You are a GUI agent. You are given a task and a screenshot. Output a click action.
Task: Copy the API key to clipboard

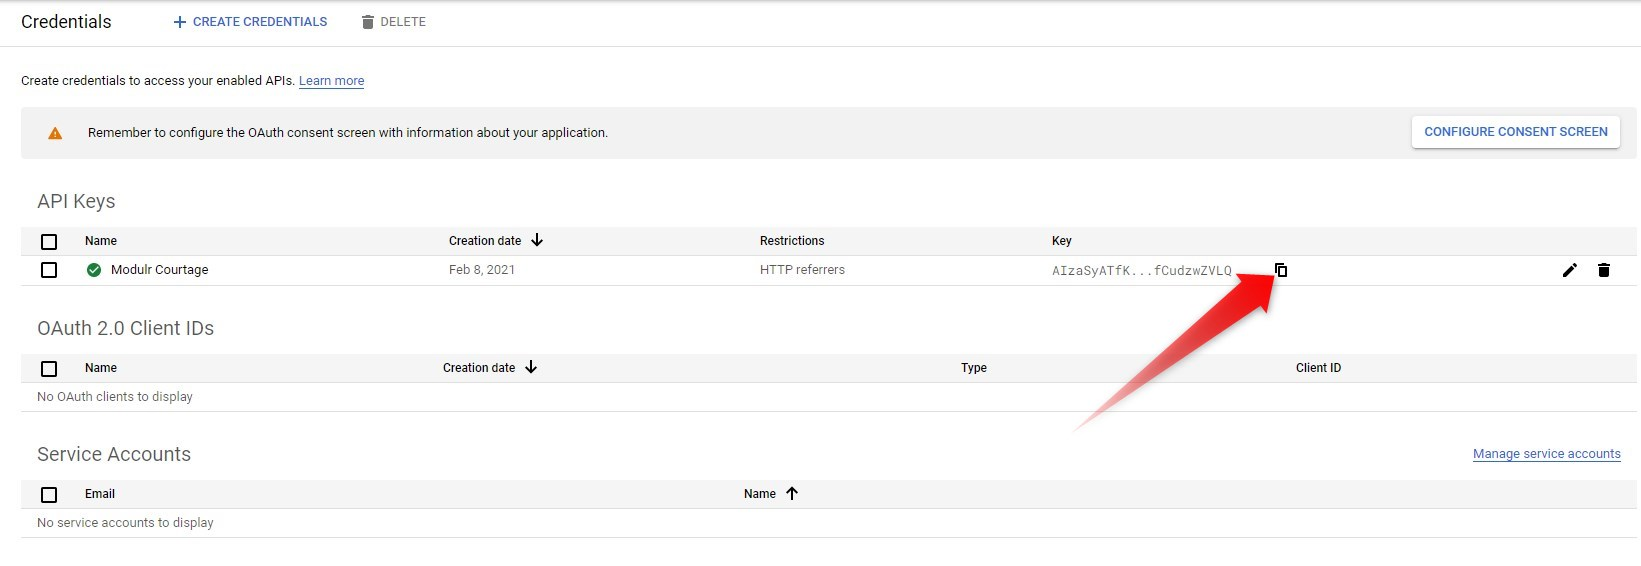[1281, 270]
